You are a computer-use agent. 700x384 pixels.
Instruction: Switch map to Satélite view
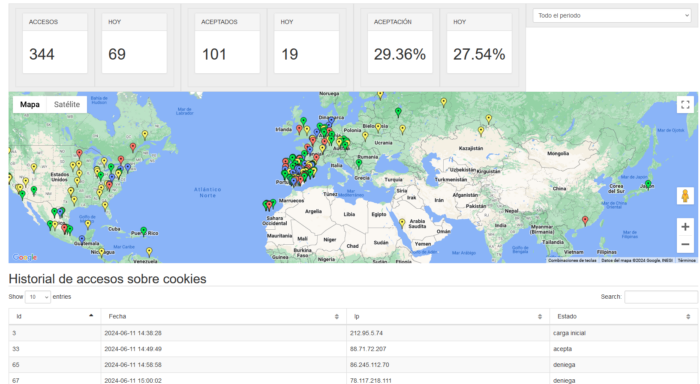(67, 104)
